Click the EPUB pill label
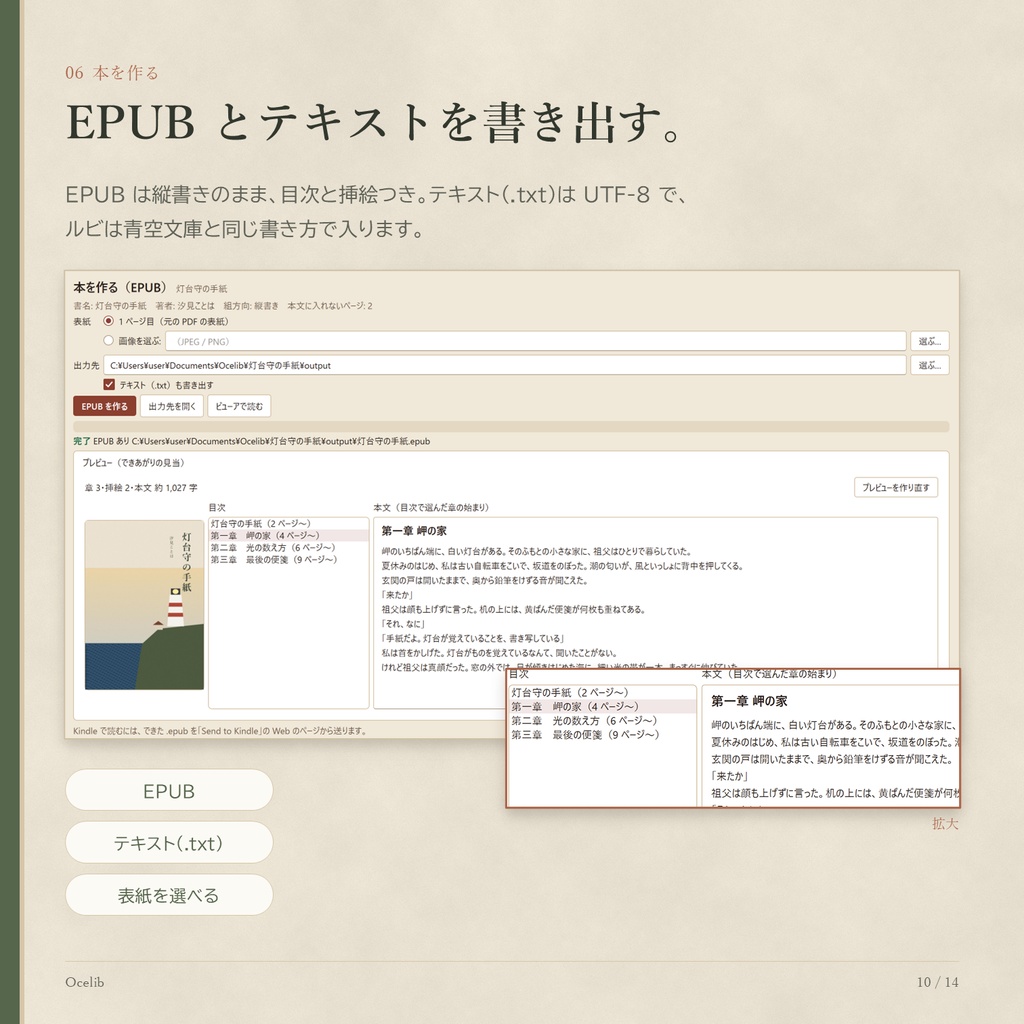1024x1024 pixels. pos(168,791)
